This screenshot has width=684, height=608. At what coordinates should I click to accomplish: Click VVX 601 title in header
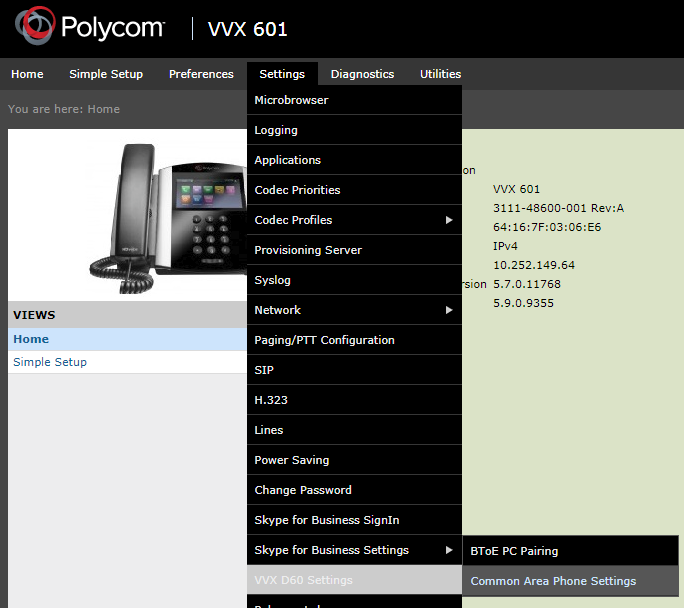(x=247, y=29)
